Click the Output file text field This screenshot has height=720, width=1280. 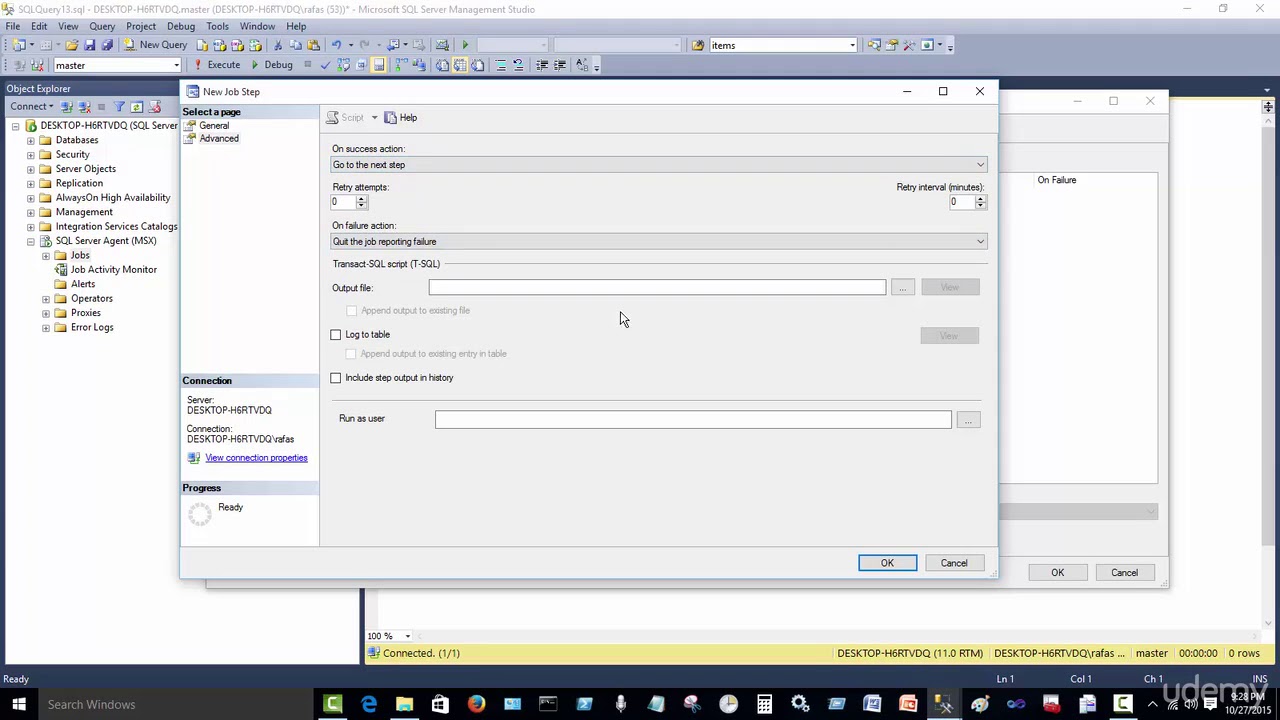point(657,288)
